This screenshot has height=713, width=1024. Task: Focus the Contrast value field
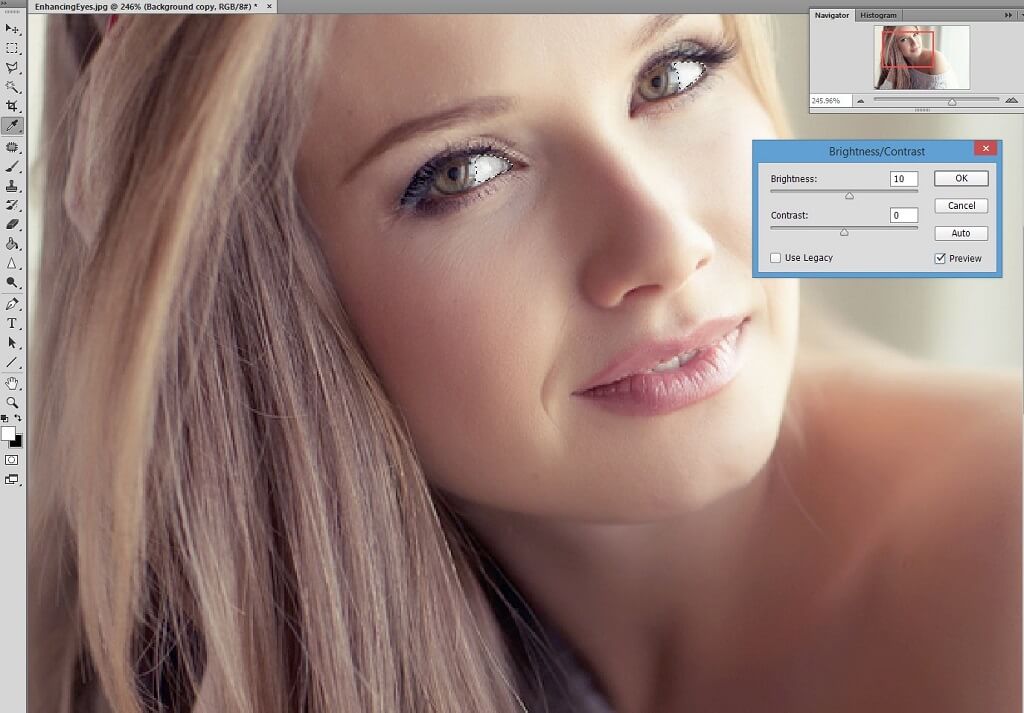tap(904, 215)
